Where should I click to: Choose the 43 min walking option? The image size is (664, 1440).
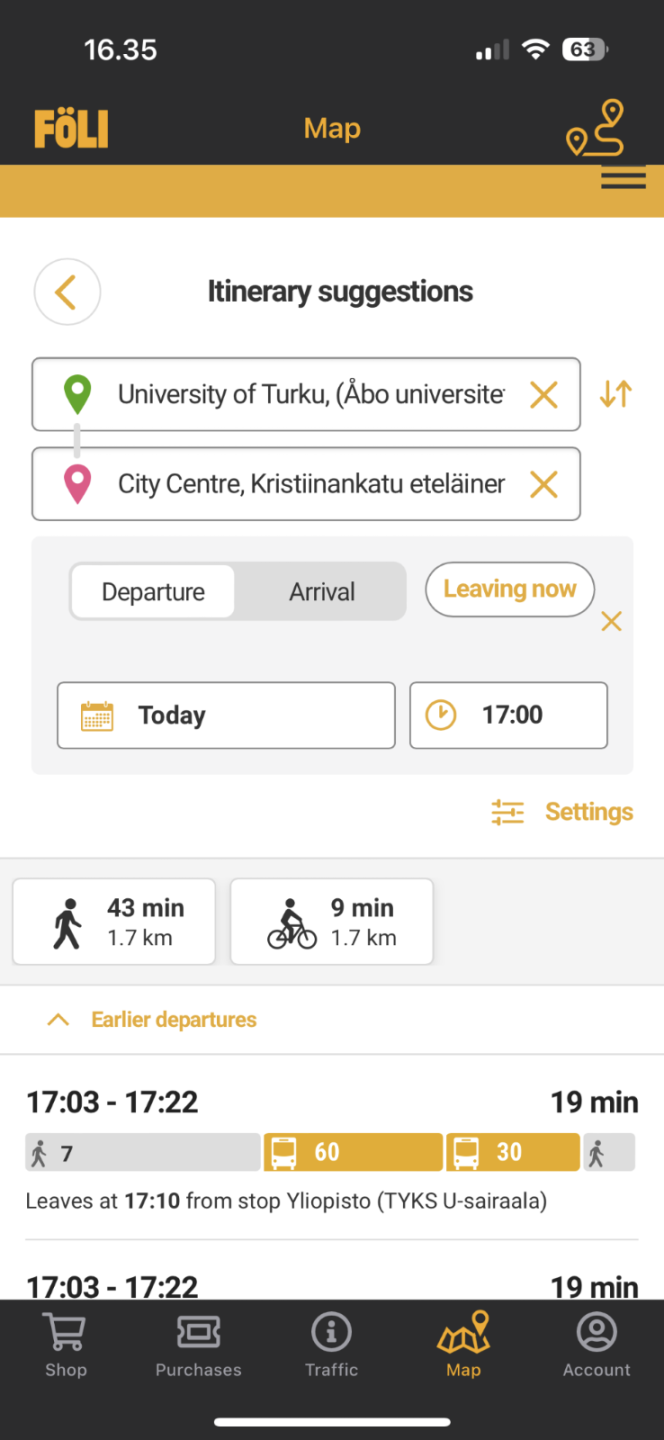[x=114, y=922]
